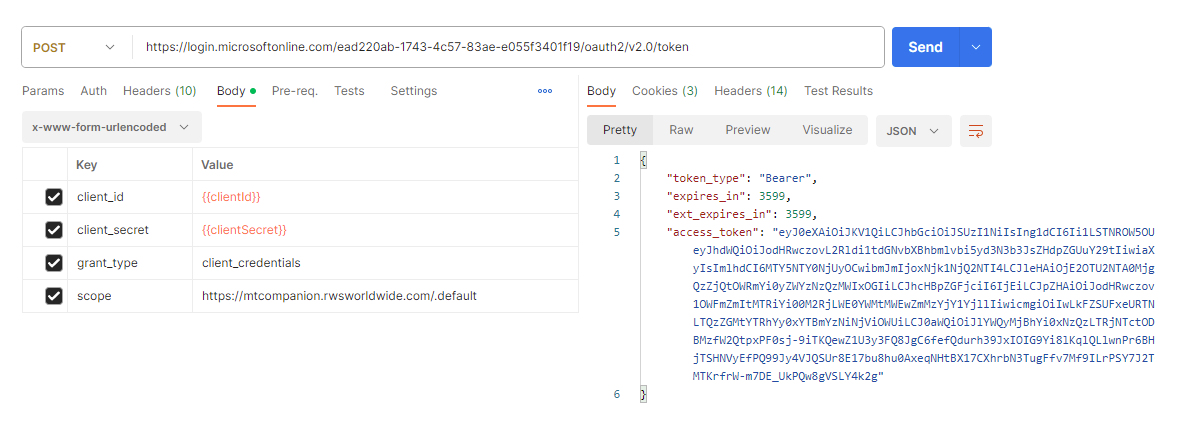Click the "expires_in" key in response
Image resolution: width=1181 pixels, height=434 pixels.
(x=706, y=197)
